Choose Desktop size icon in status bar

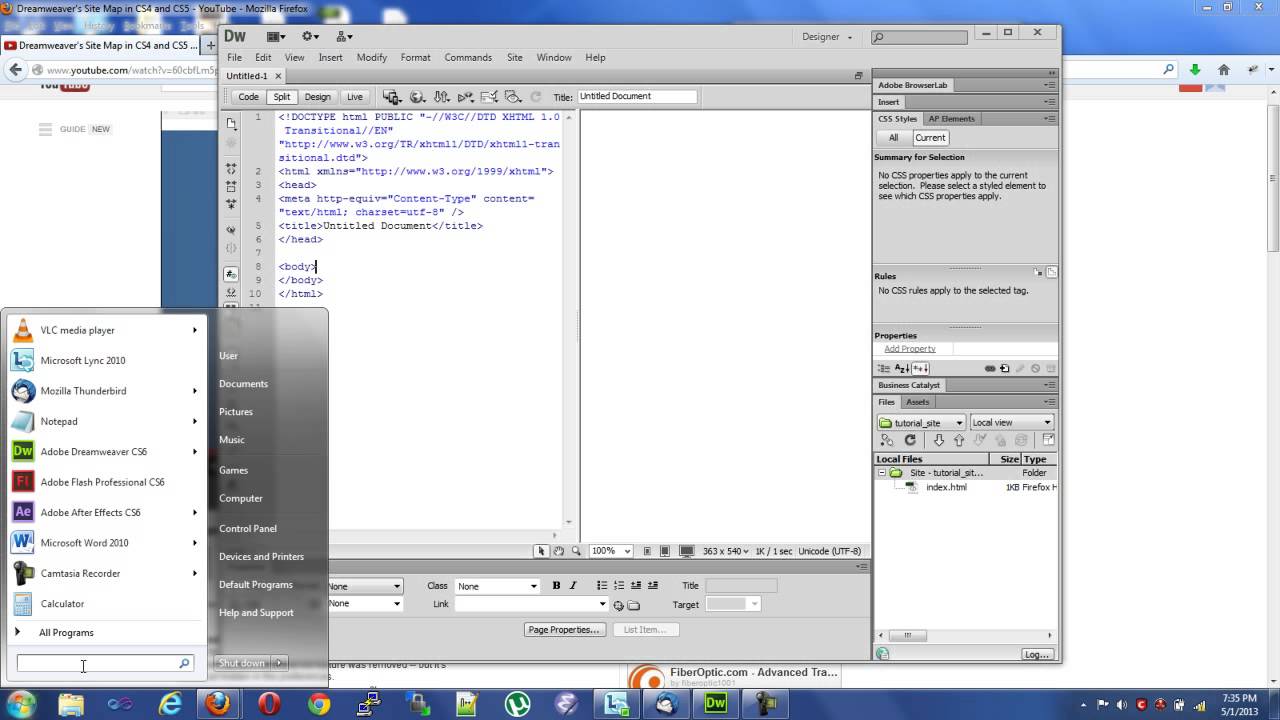(x=687, y=551)
